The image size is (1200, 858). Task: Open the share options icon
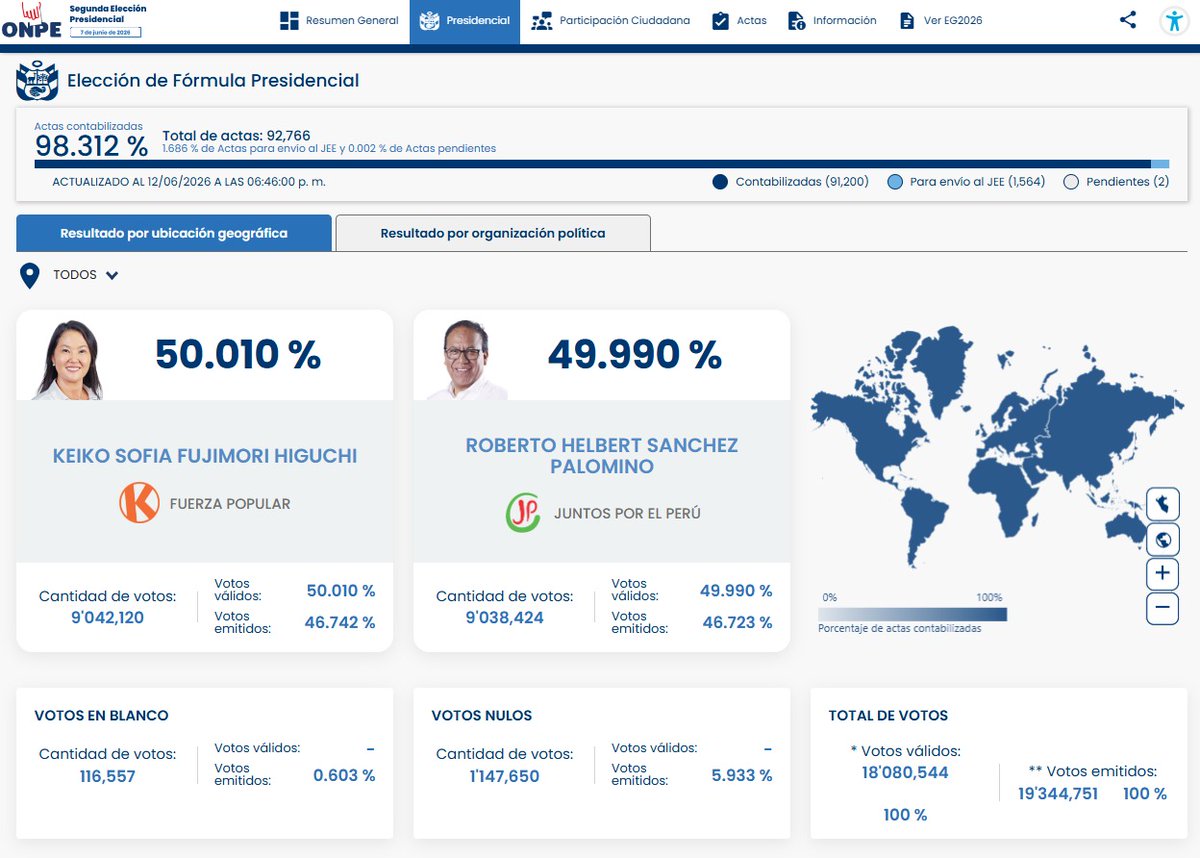pos(1127,19)
